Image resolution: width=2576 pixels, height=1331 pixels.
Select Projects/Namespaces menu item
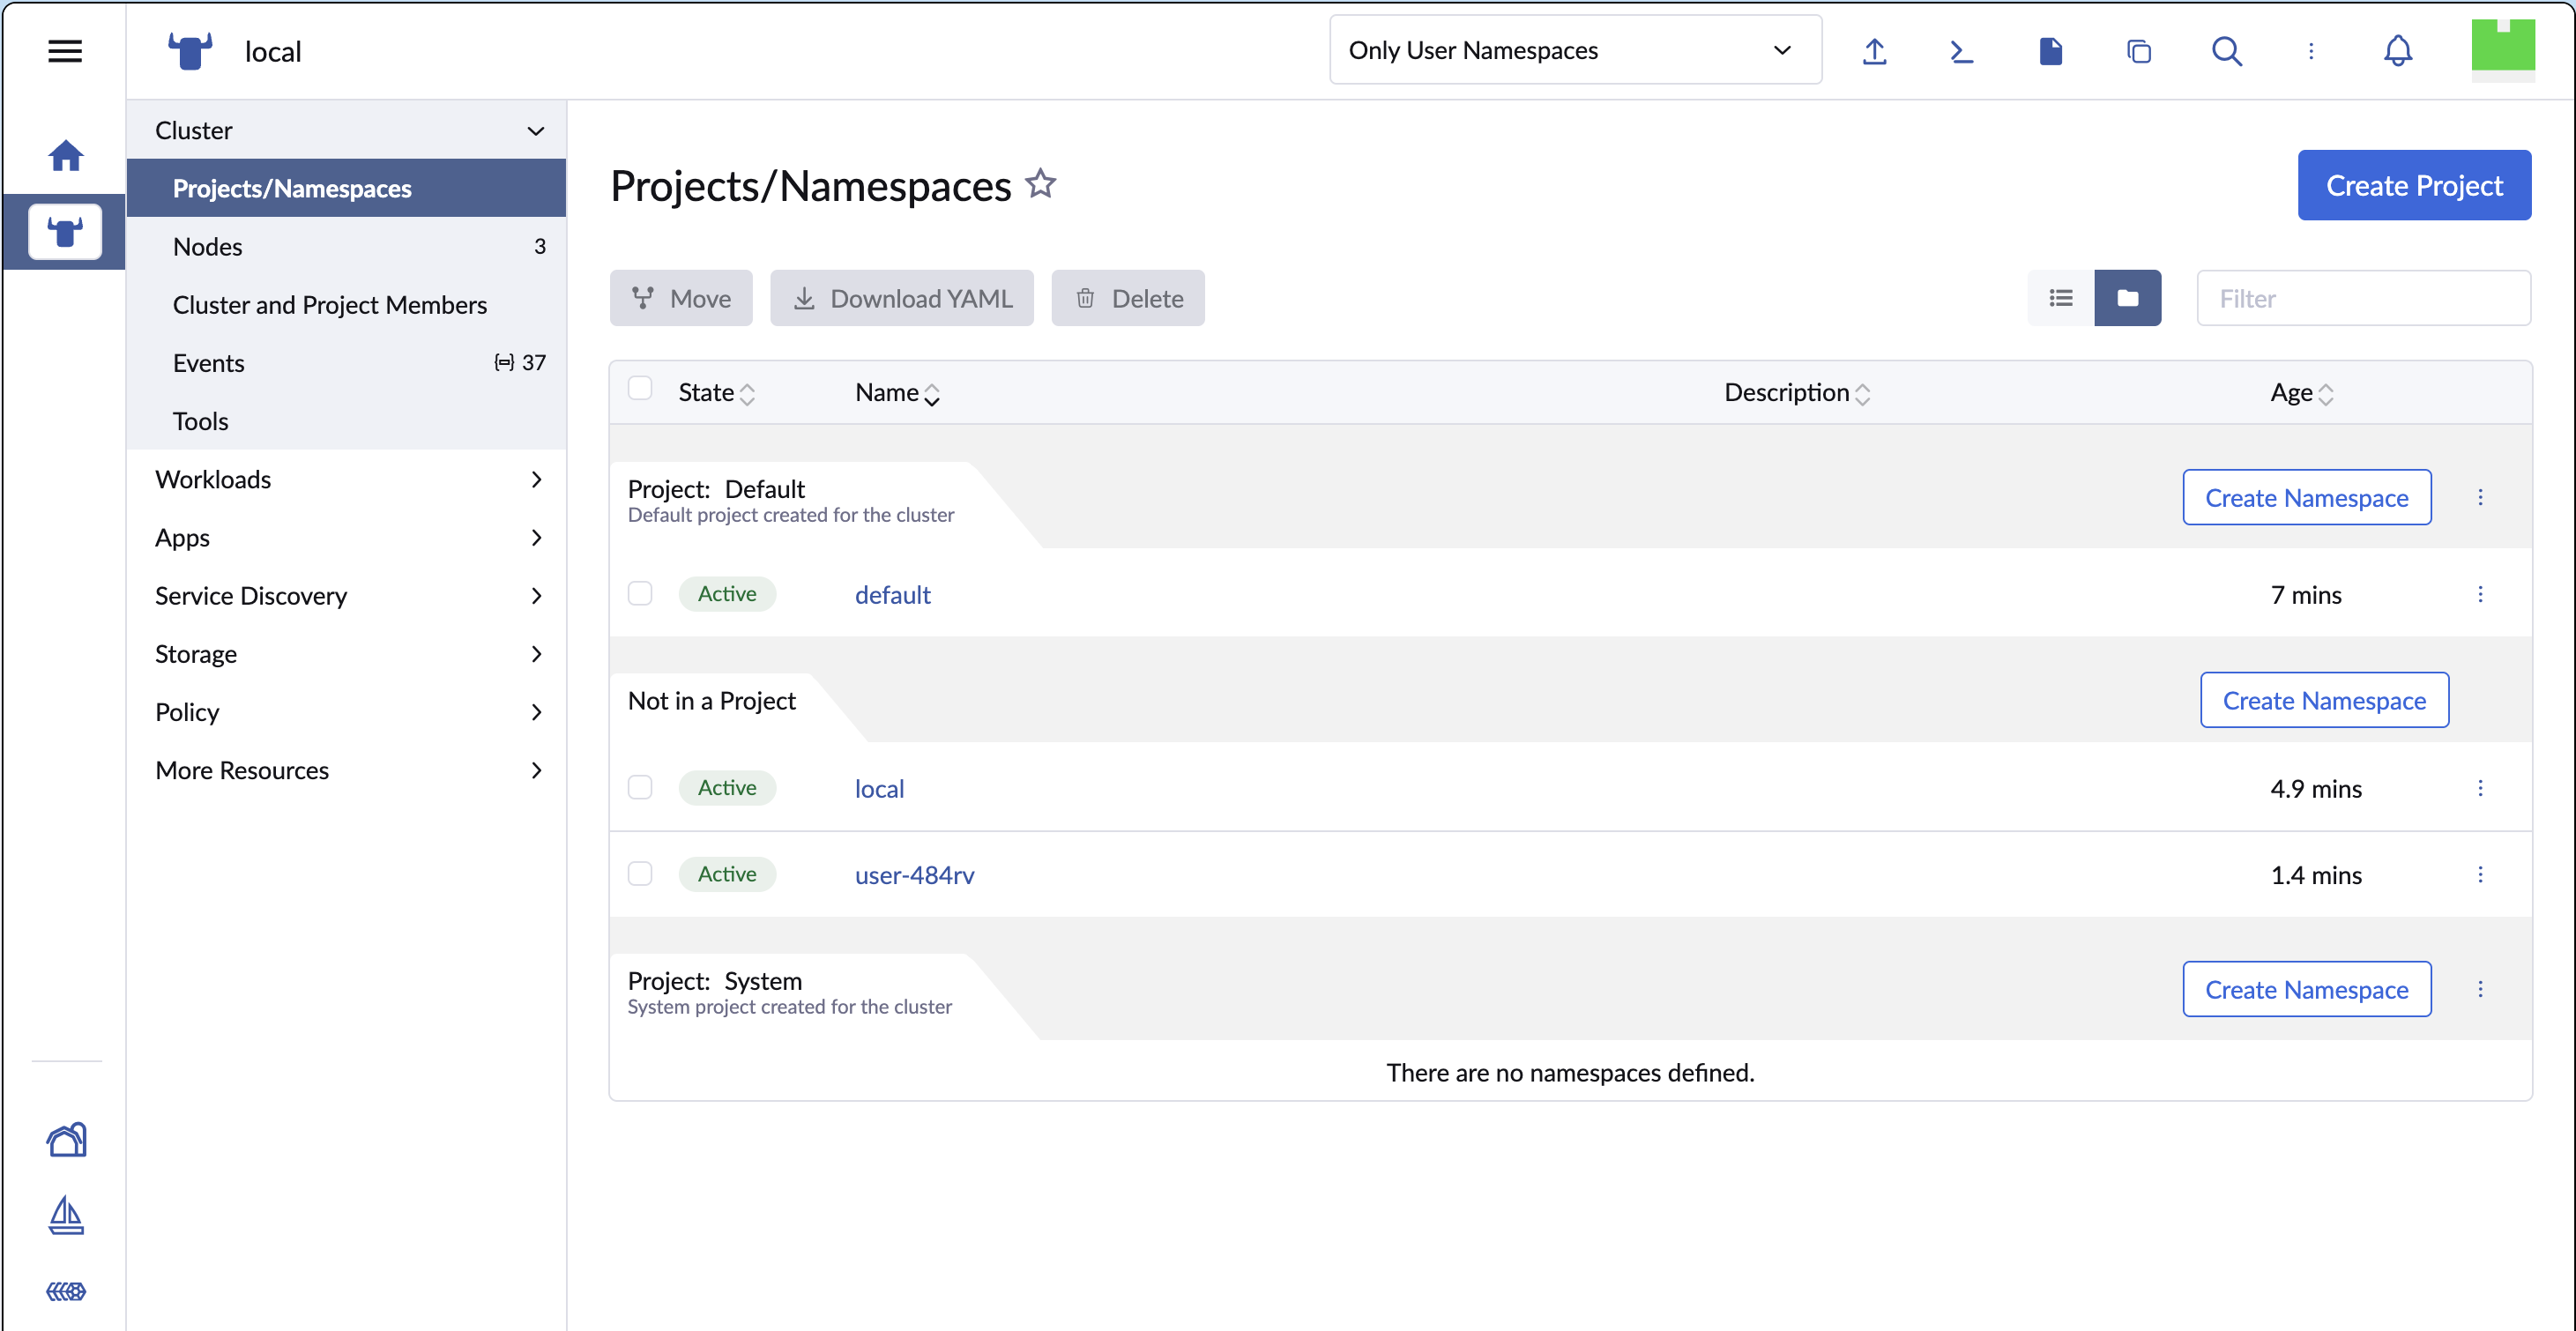click(346, 188)
